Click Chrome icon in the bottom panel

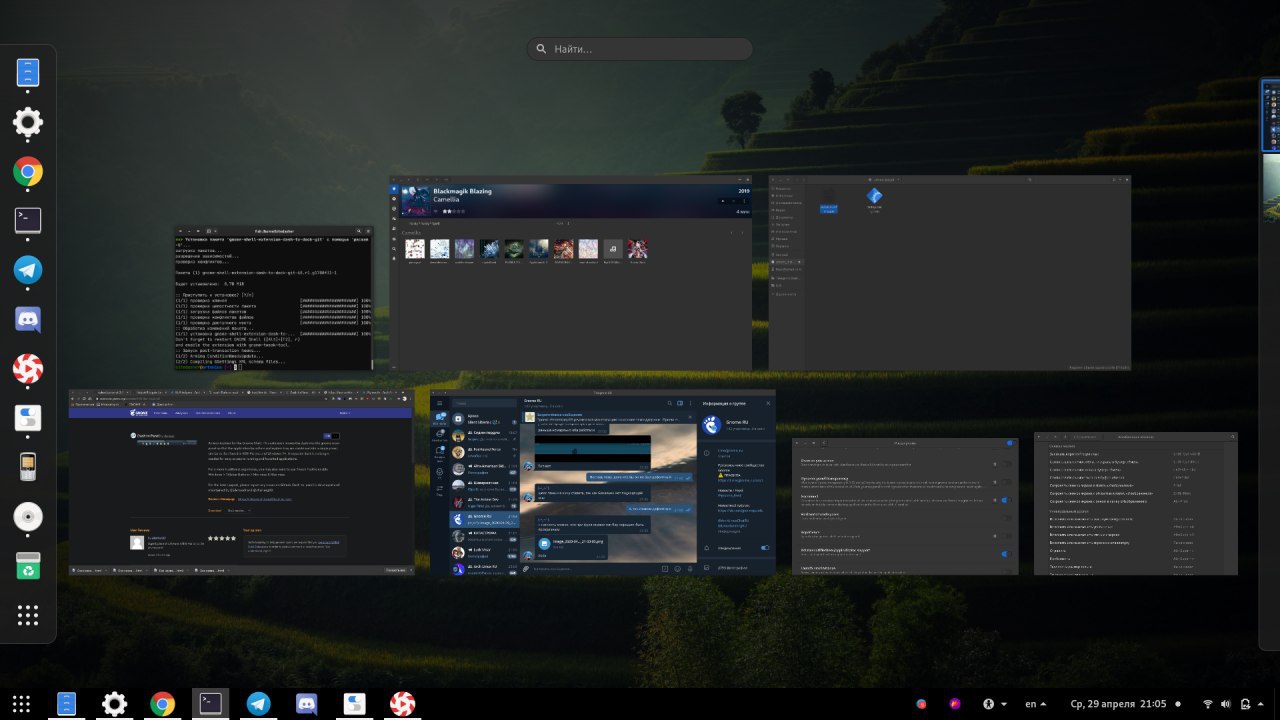pos(163,704)
